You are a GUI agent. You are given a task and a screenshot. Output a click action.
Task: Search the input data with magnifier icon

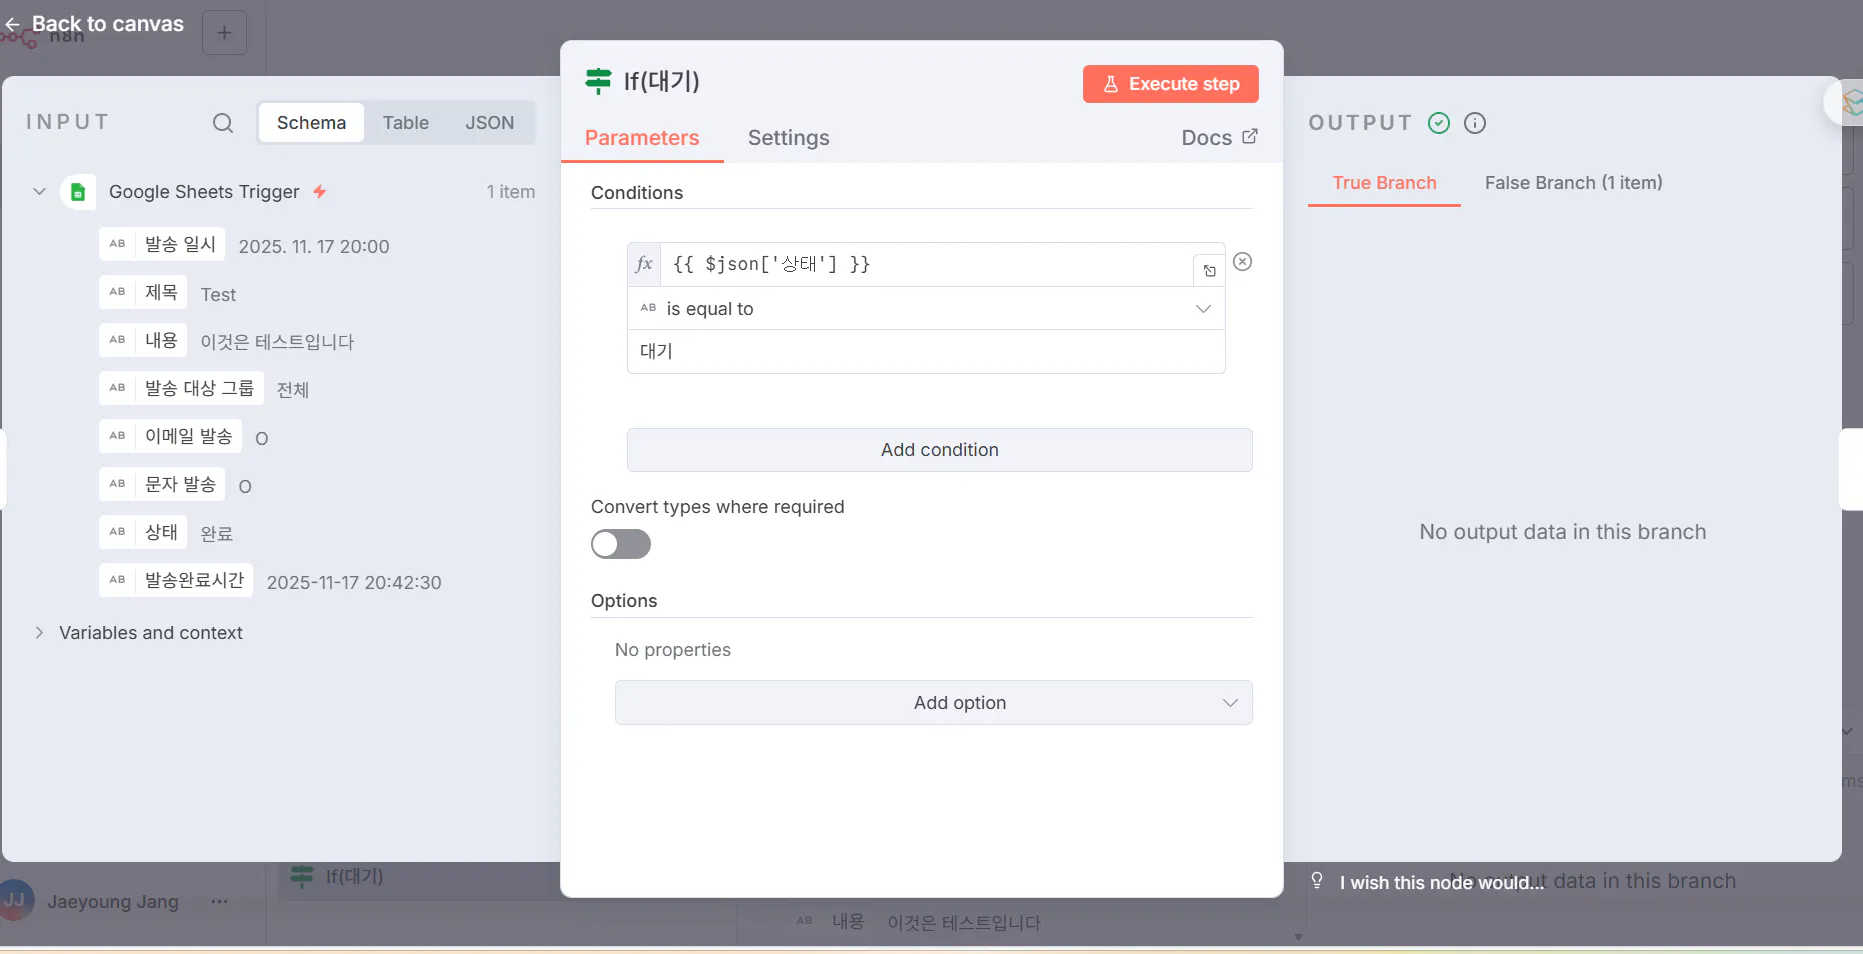(223, 123)
